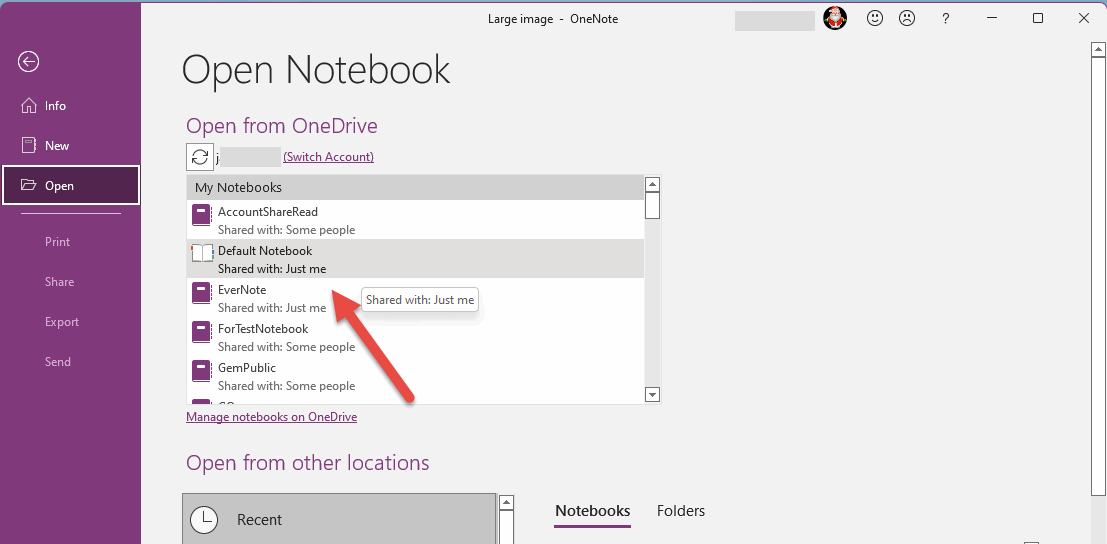The image size is (1107, 544).
Task: Open Manage notebooks on OneDrive link
Action: [x=271, y=417]
